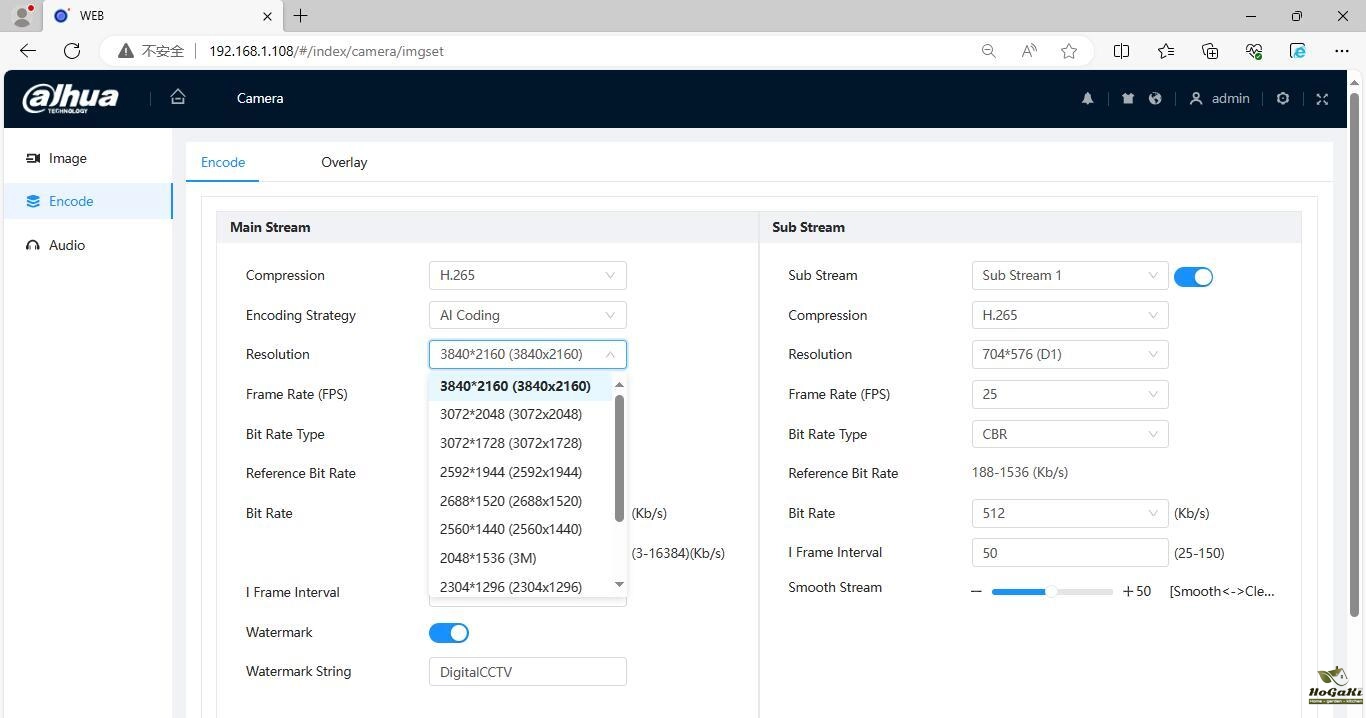Choose 2560*1440 resolution from list
Viewport: 1366px width, 718px height.
coord(510,529)
